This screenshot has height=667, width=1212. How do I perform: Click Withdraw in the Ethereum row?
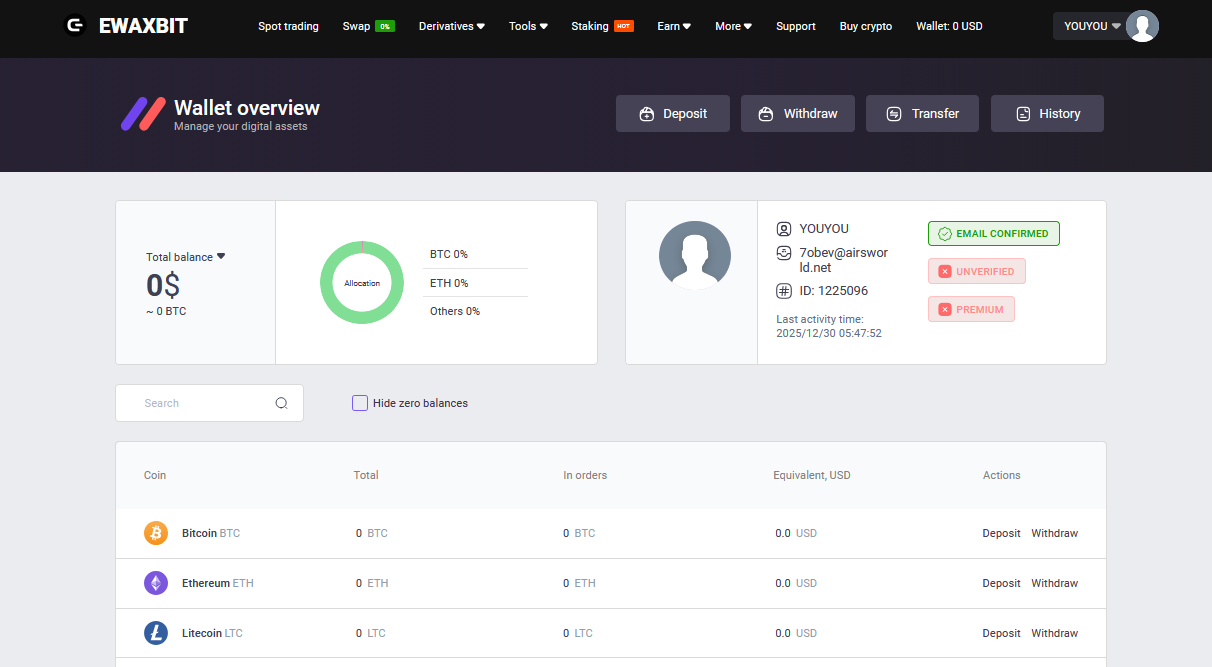1055,583
